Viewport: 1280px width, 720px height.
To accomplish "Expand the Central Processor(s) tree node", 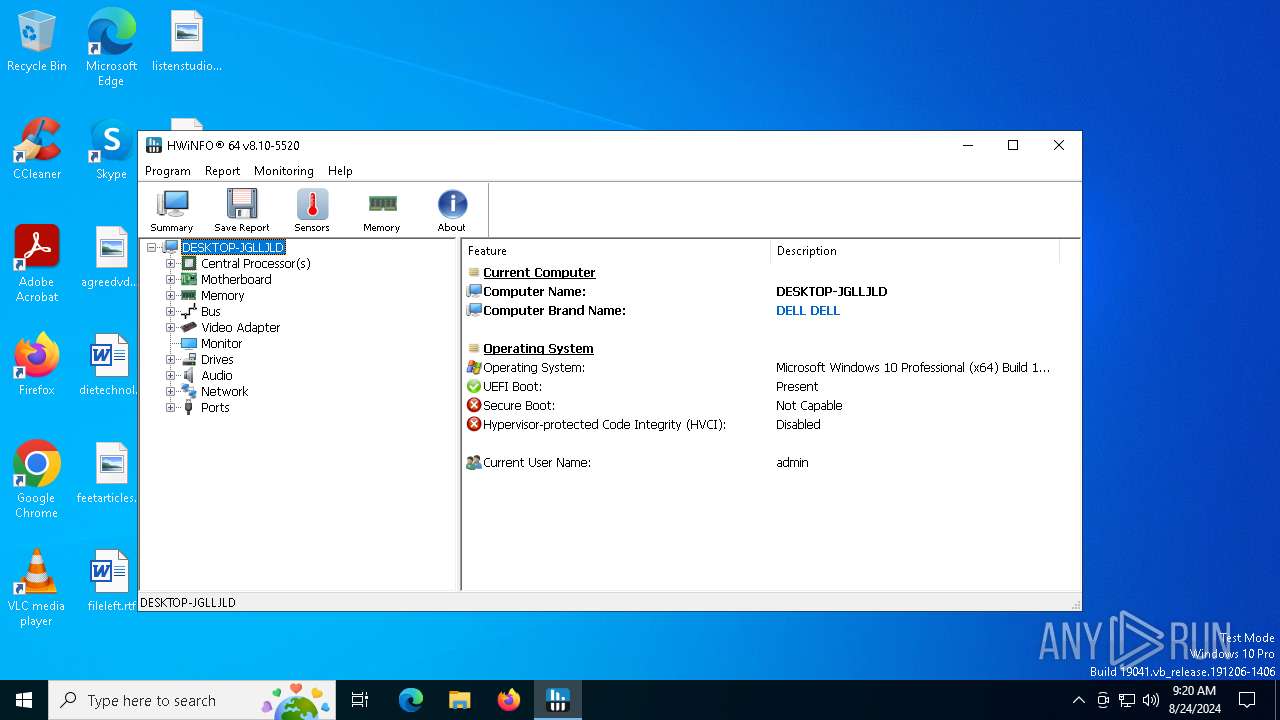I will tap(170, 263).
